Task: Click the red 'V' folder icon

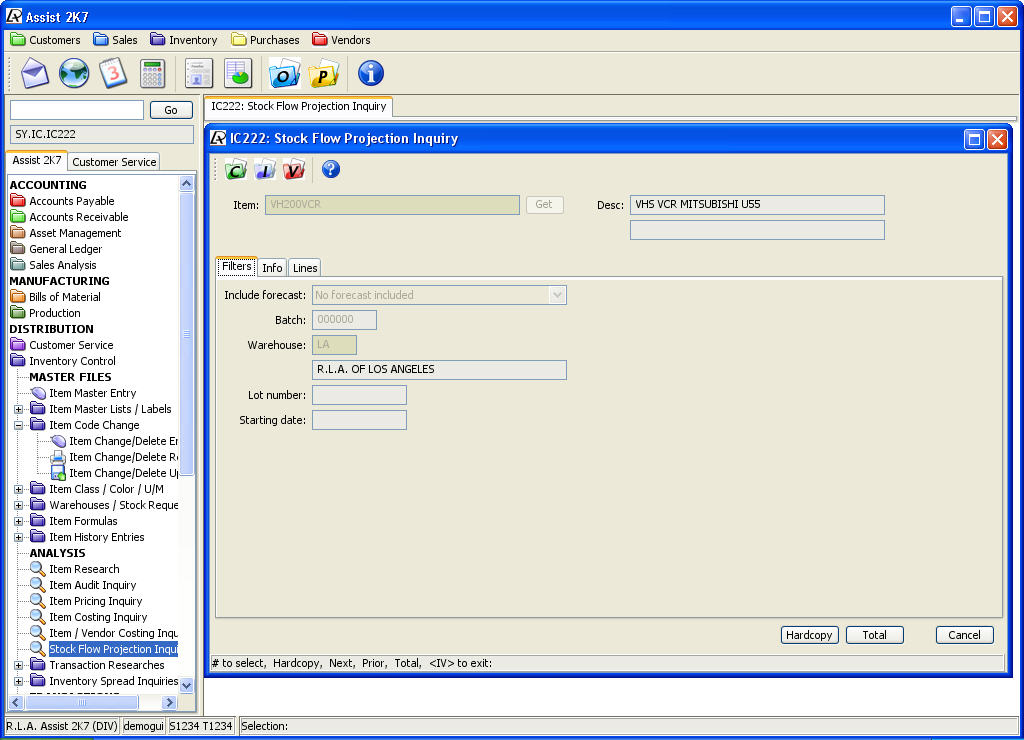Action: [x=293, y=170]
